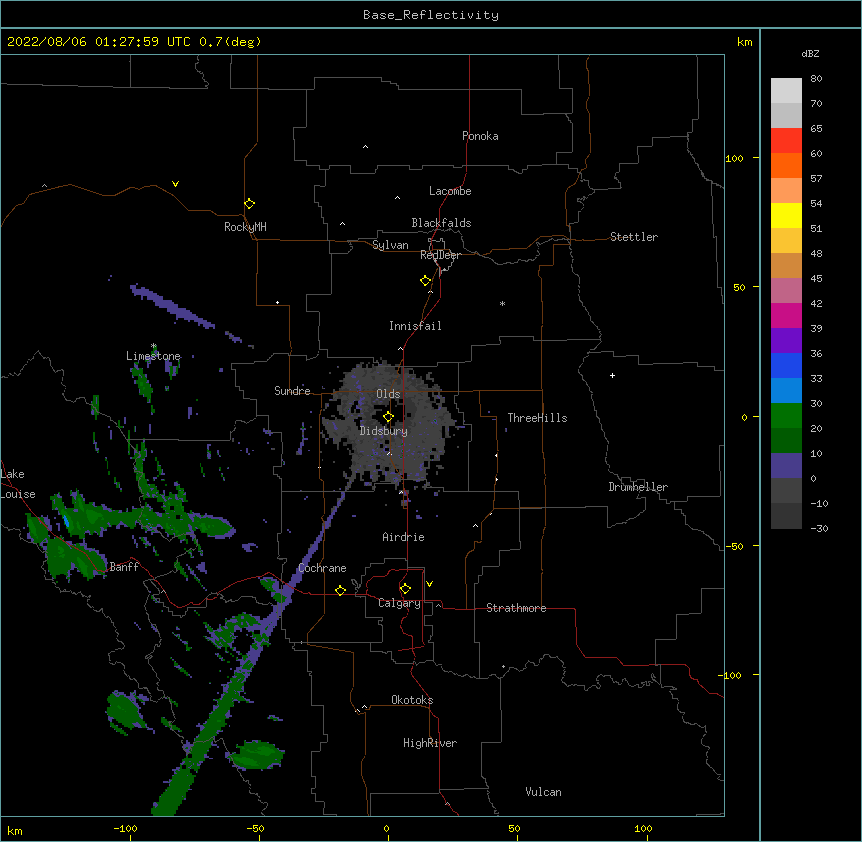Click the Sundre town label

(x=292, y=391)
